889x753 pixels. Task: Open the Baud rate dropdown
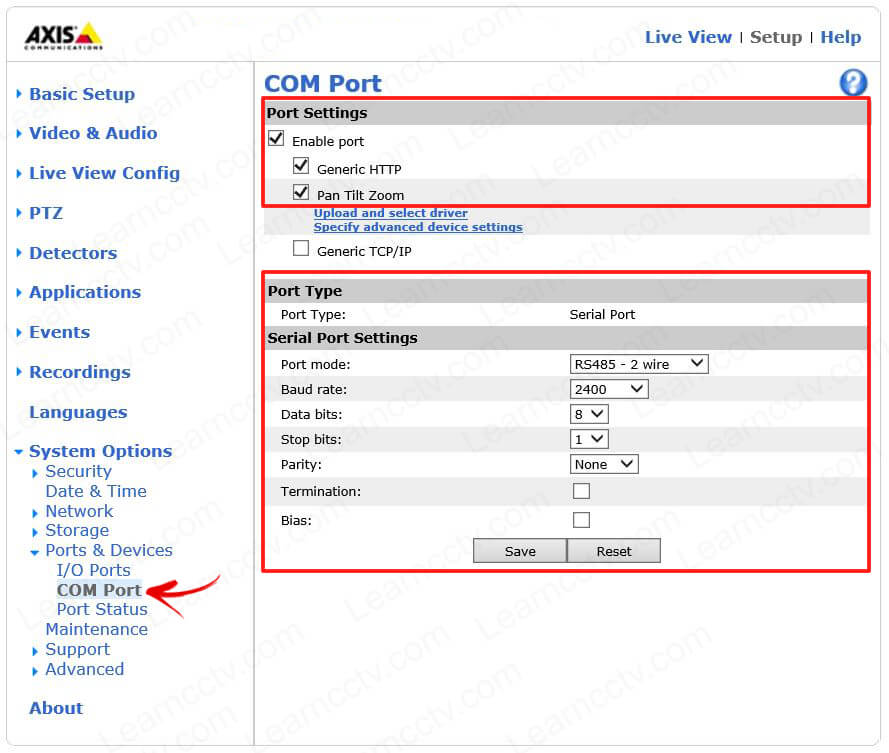[608, 389]
